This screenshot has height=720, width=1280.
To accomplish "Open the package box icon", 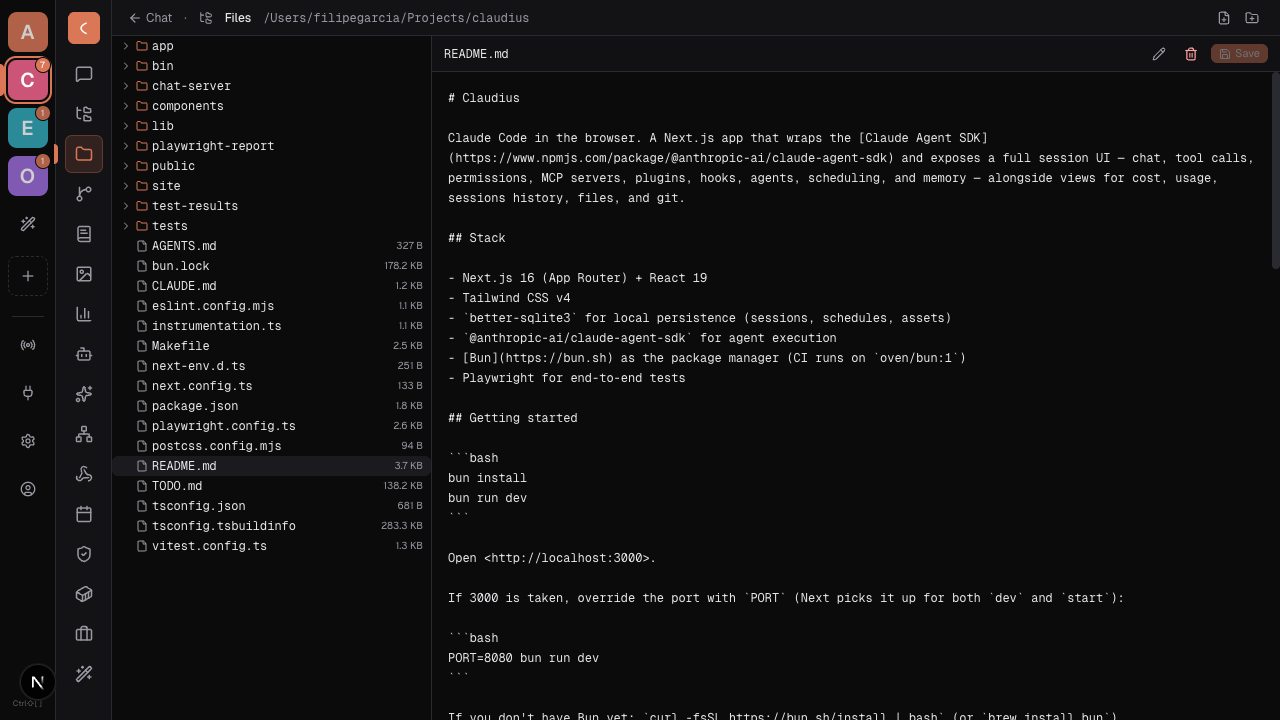I will pos(84,594).
